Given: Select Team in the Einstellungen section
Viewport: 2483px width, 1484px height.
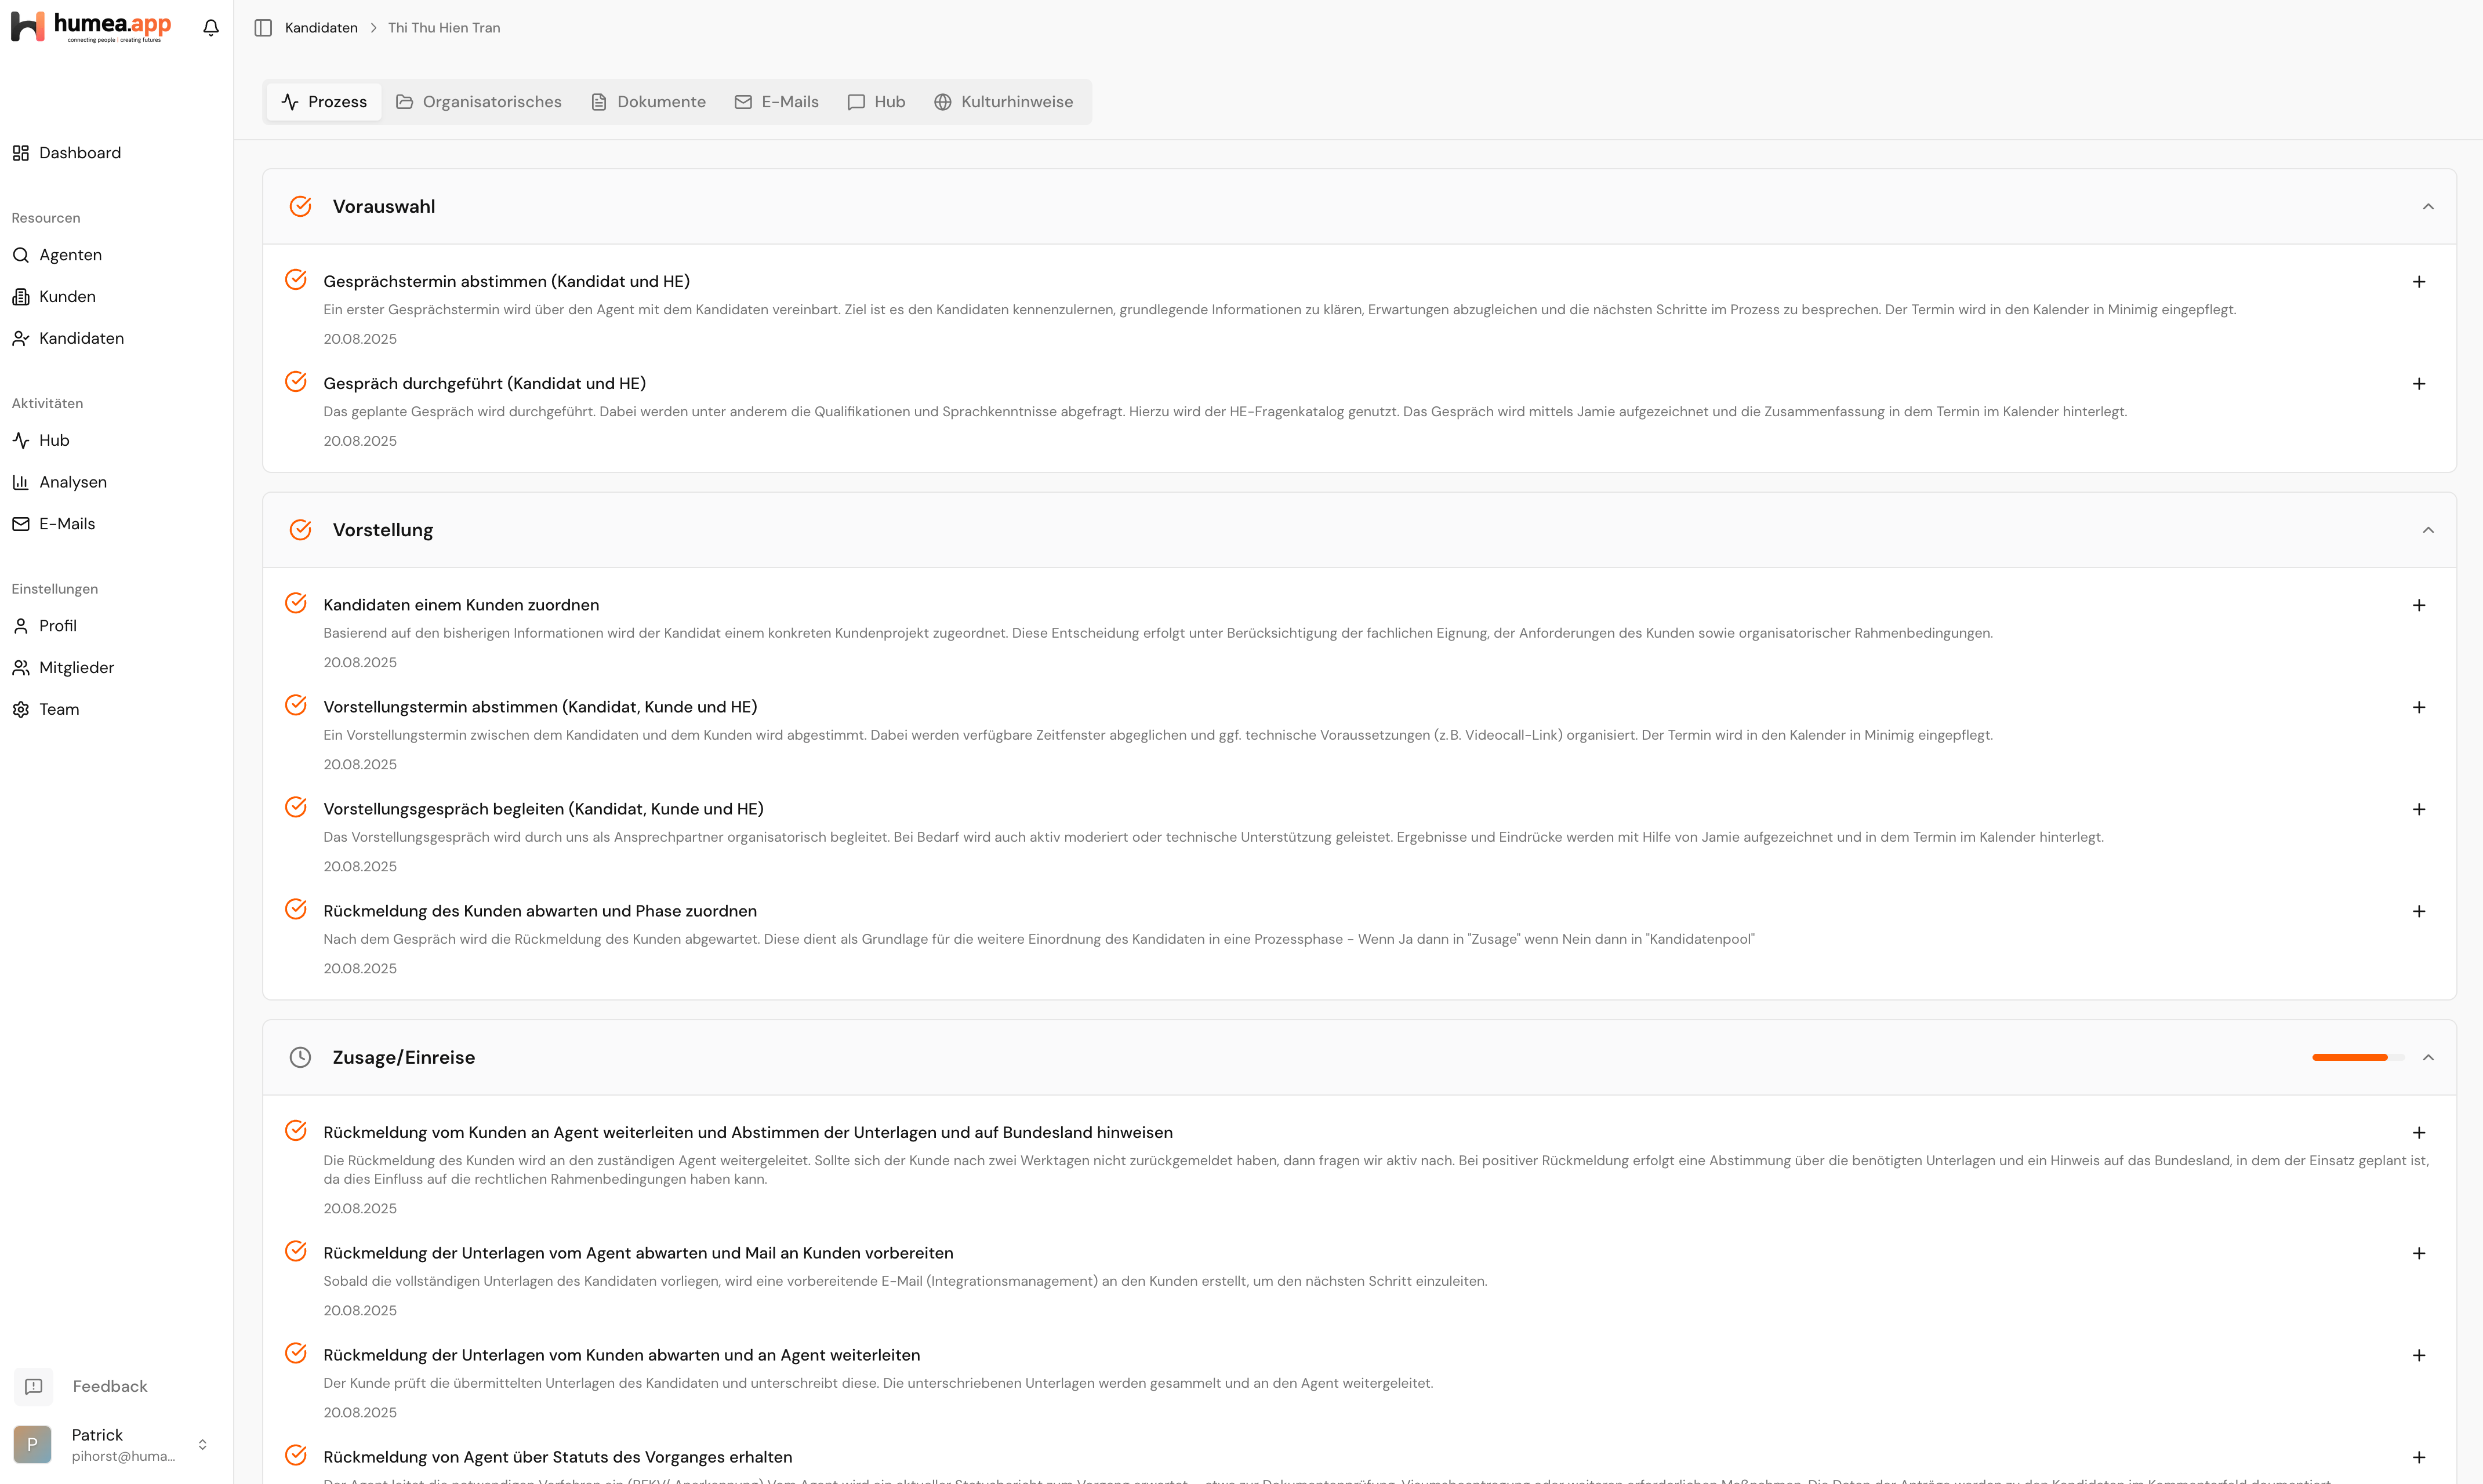Looking at the screenshot, I should click(58, 709).
